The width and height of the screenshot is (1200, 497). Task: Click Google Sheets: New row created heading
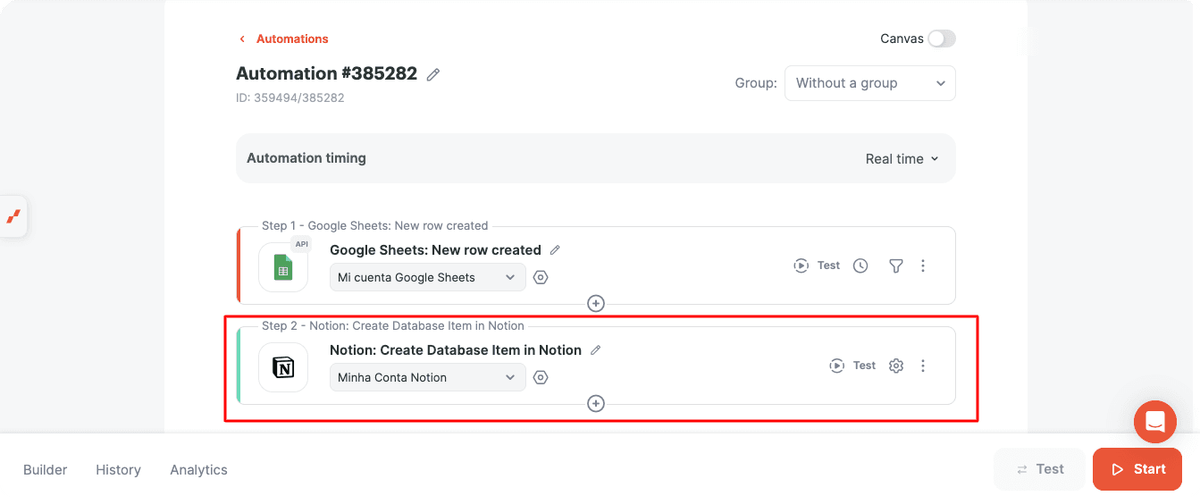click(435, 250)
